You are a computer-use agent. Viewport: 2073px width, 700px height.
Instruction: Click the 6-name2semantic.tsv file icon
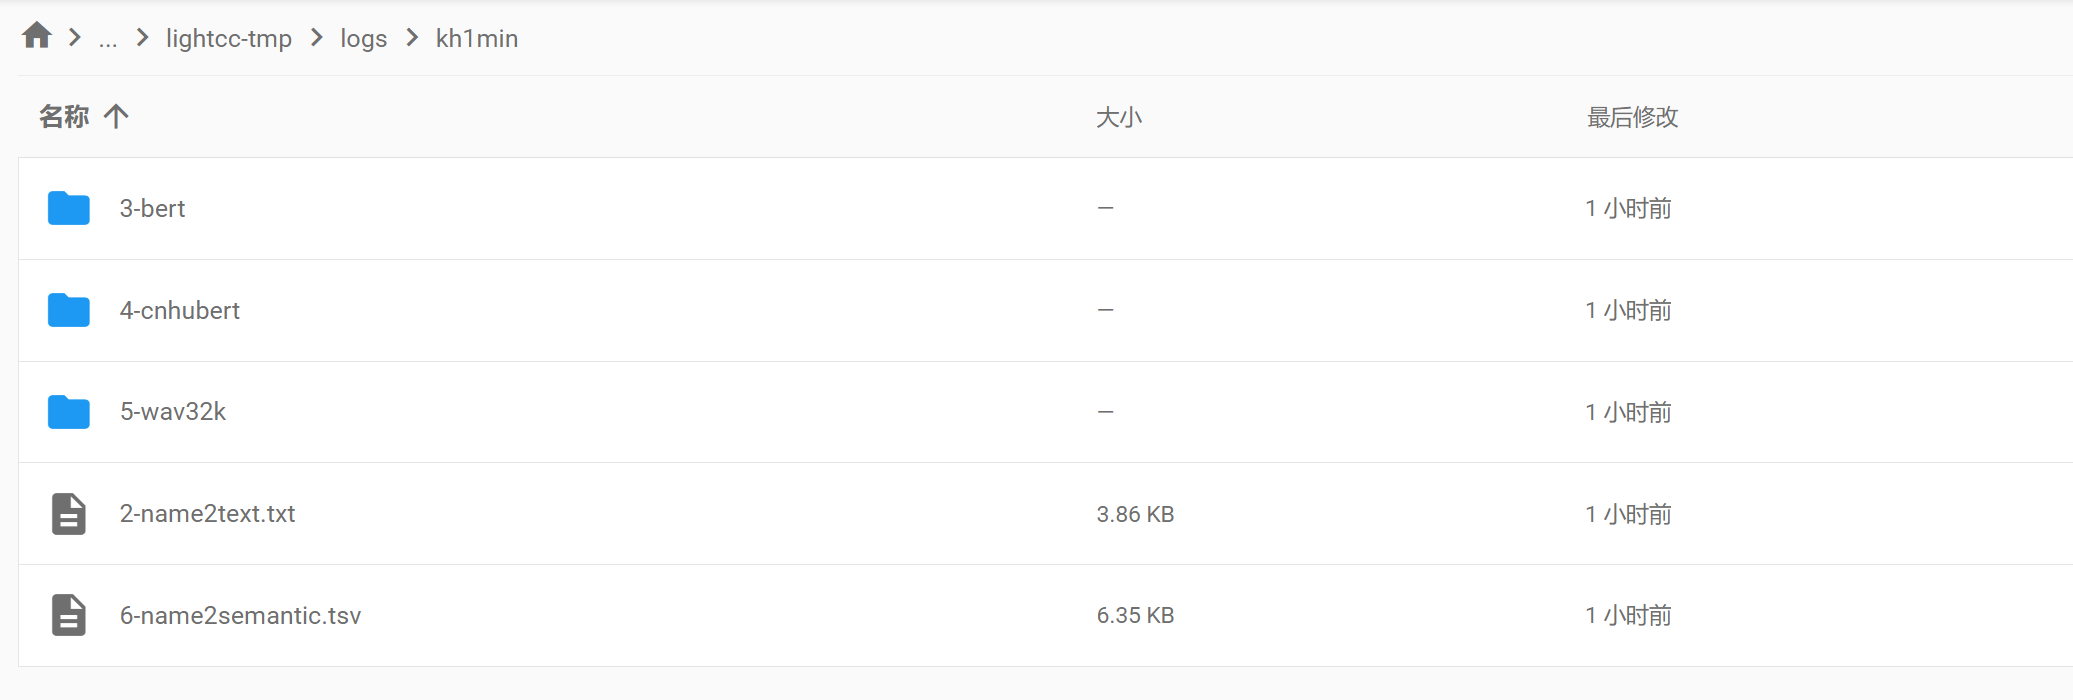[69, 615]
